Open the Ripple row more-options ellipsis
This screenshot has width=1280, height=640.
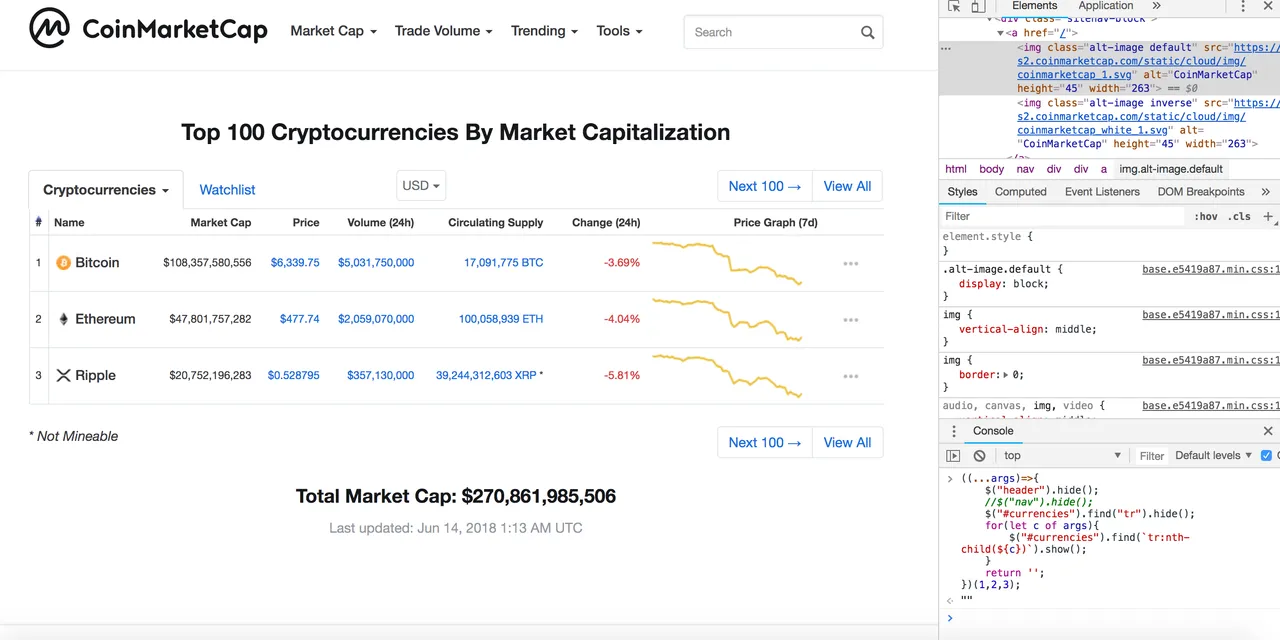pos(851,377)
